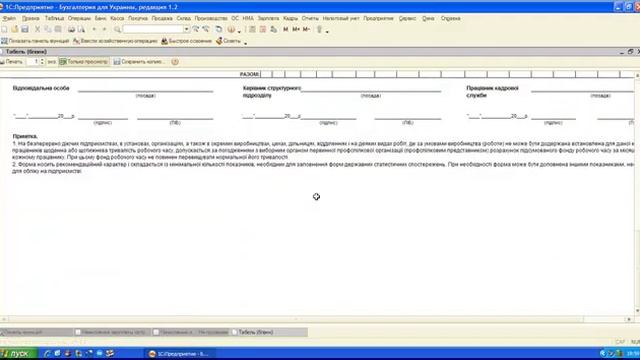The height and width of the screenshot is (360, 640).
Task: Click the Internet Explorer quick launch icon
Action: click(x=47, y=353)
